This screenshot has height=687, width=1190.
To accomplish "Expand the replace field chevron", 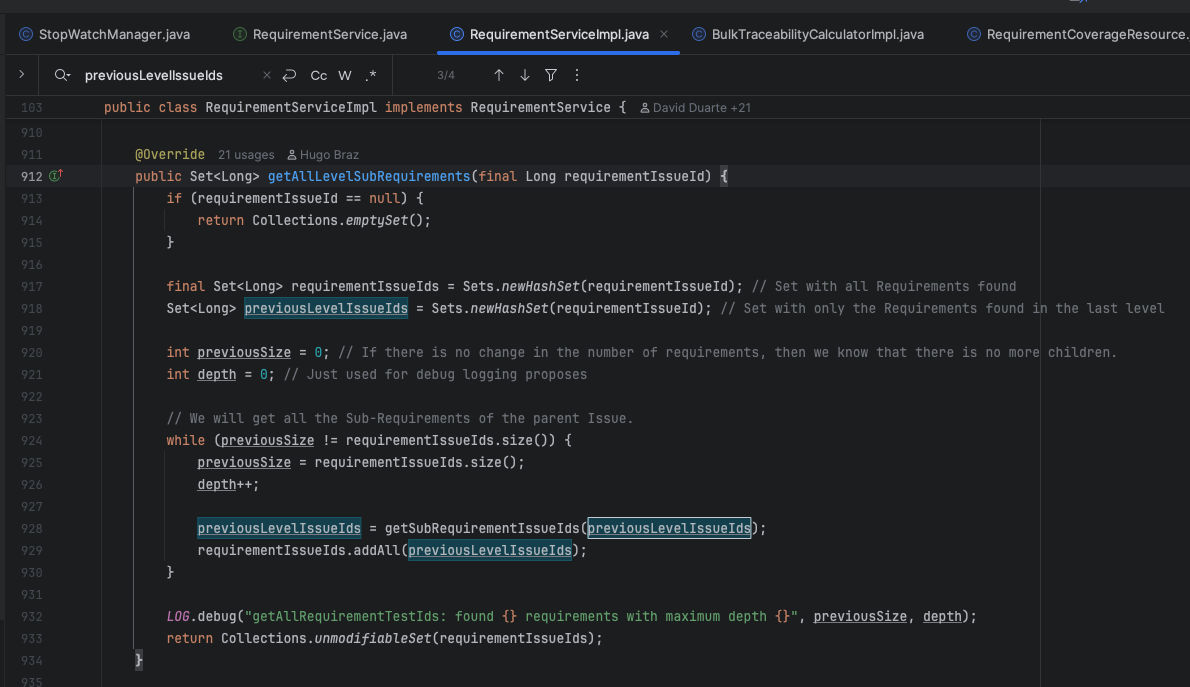I will [x=21, y=75].
